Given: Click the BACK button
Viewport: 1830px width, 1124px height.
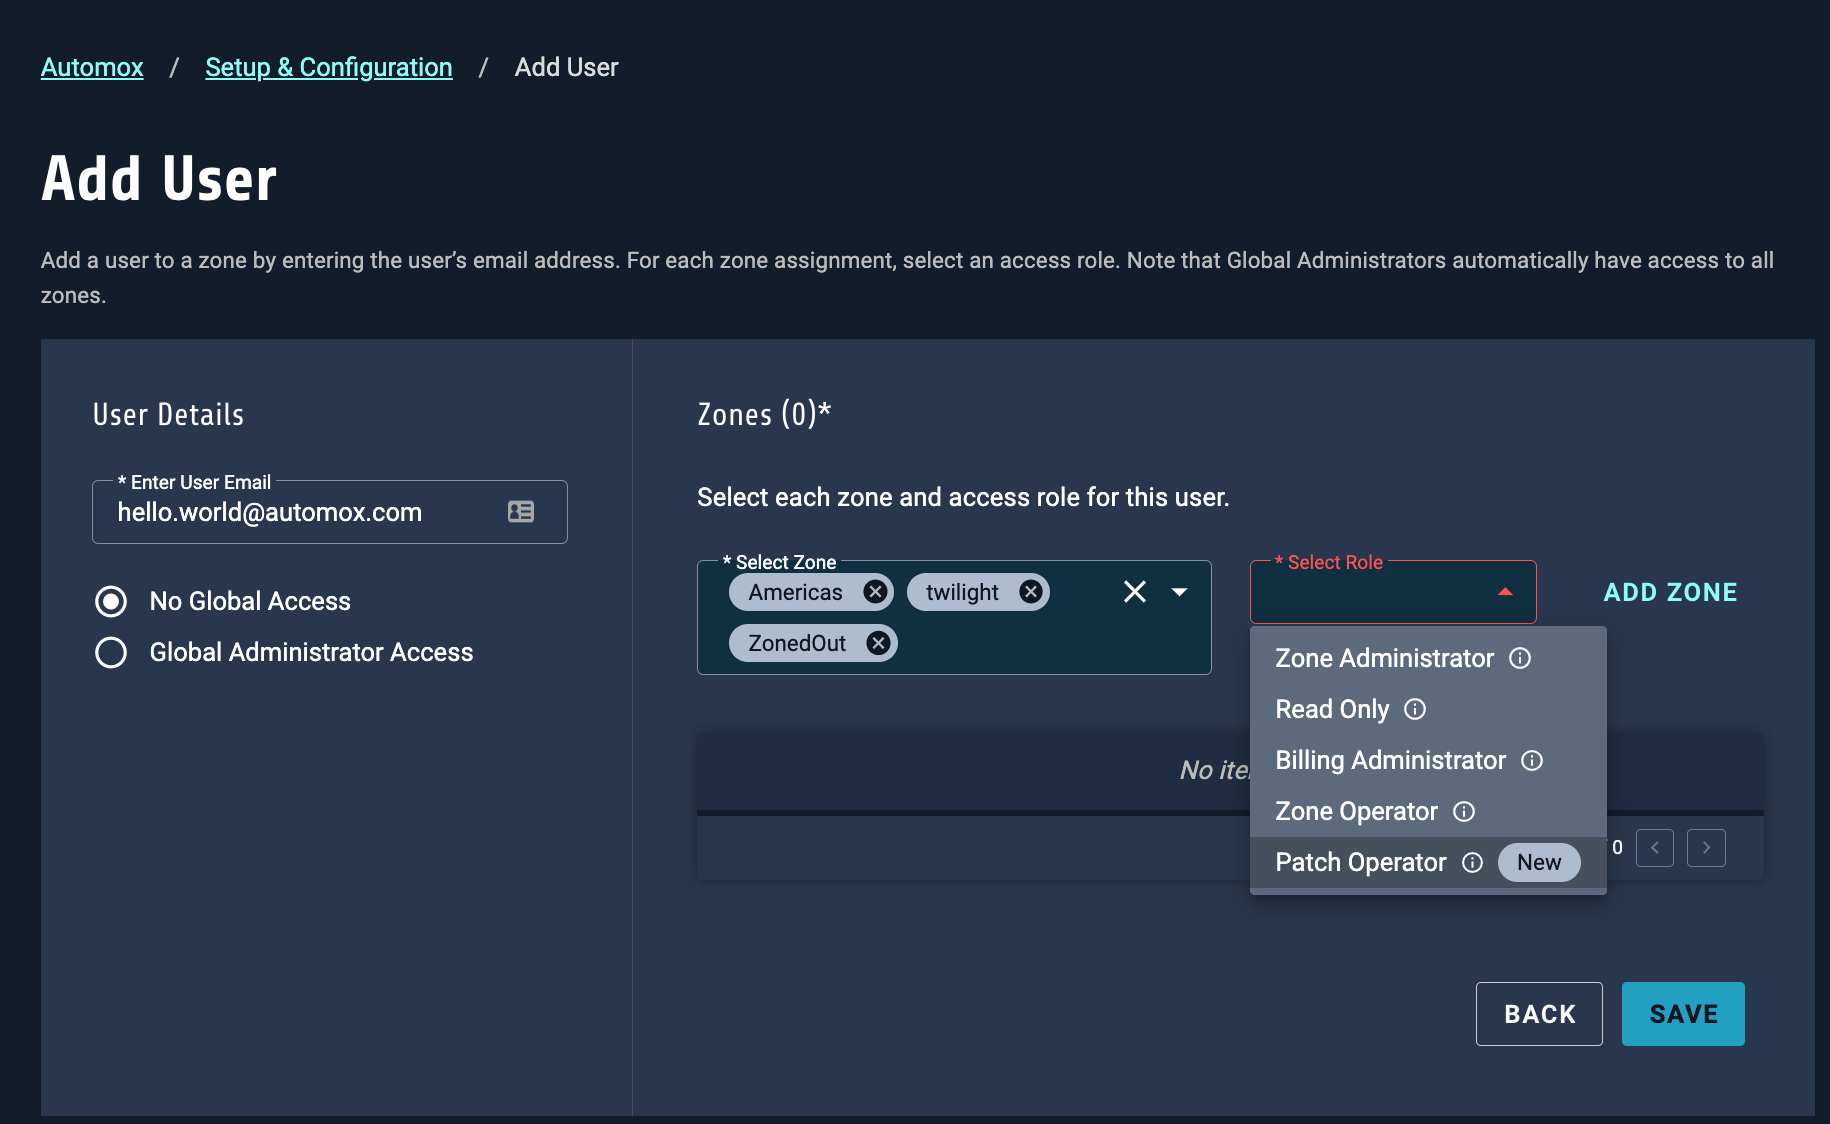Looking at the screenshot, I should pyautogui.click(x=1539, y=1014).
